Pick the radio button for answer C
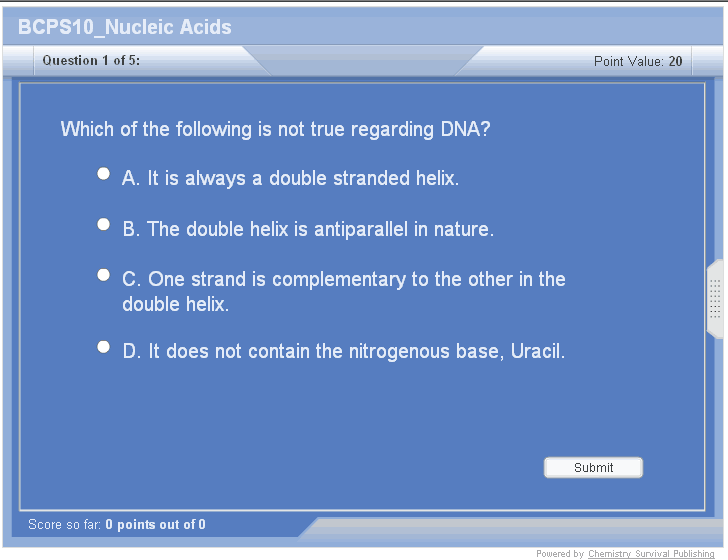 point(103,275)
